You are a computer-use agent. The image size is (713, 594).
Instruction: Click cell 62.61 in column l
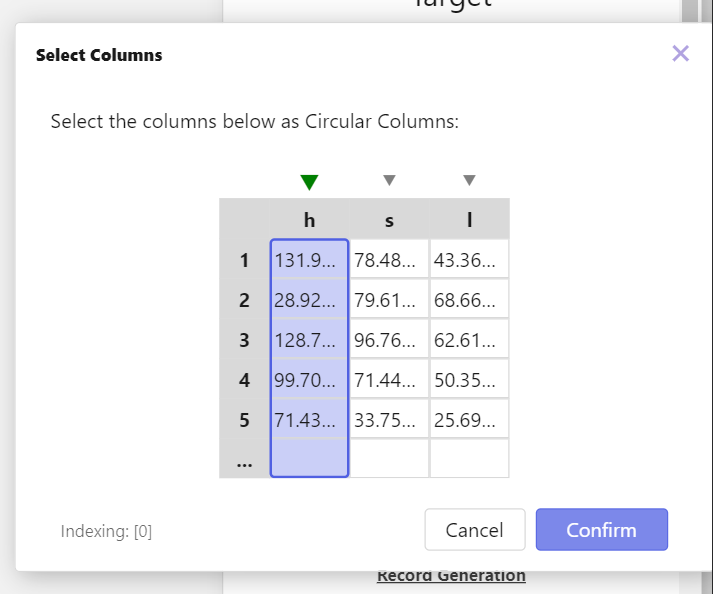469,340
